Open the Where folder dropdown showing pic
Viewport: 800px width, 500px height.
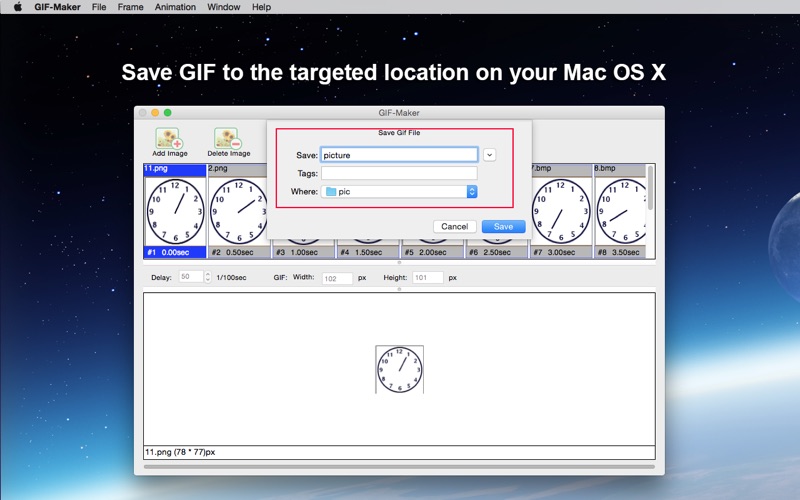click(x=399, y=192)
